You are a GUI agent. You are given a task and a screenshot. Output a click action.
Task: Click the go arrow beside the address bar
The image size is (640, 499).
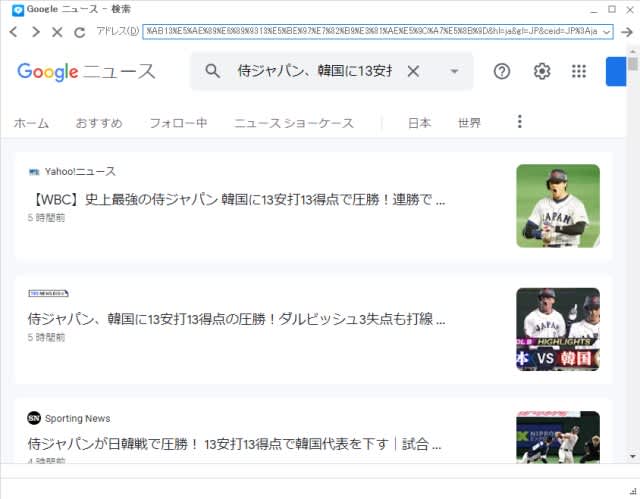pos(627,32)
